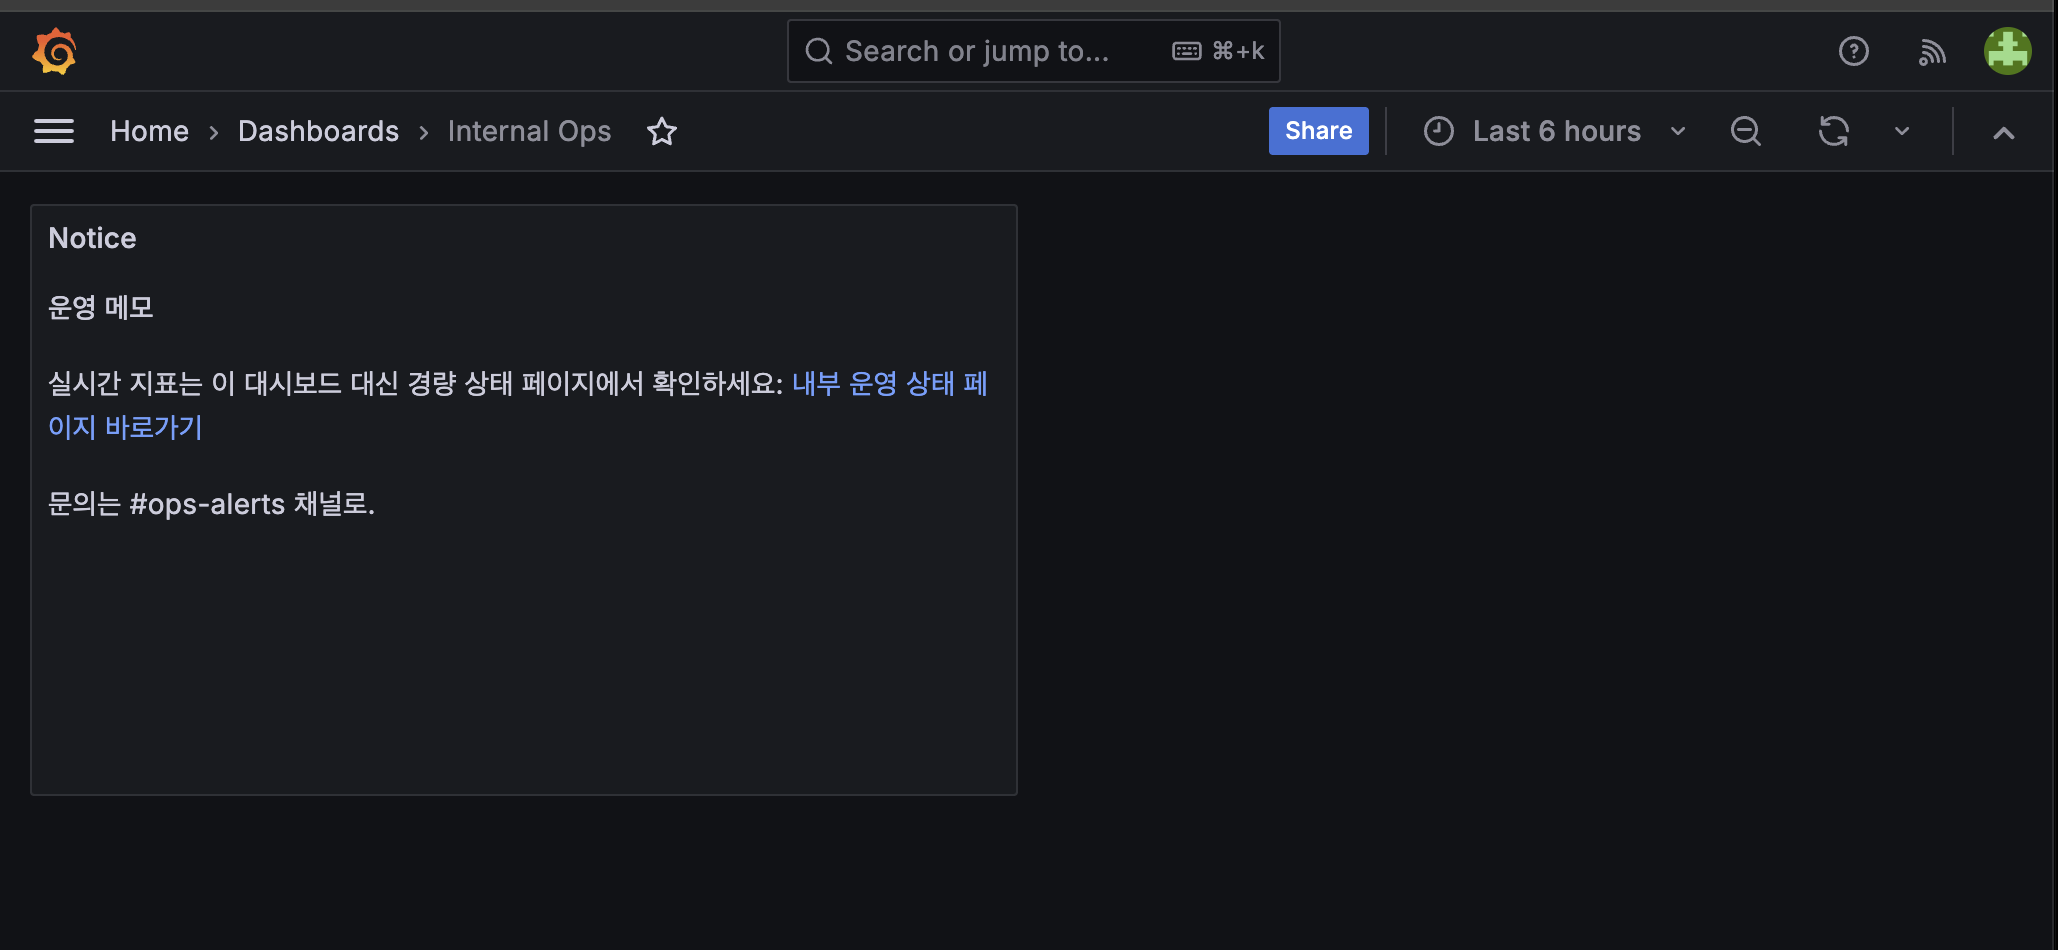This screenshot has height=950, width=2058.
Task: Collapse the top toolbar with chevron up
Action: [2003, 133]
